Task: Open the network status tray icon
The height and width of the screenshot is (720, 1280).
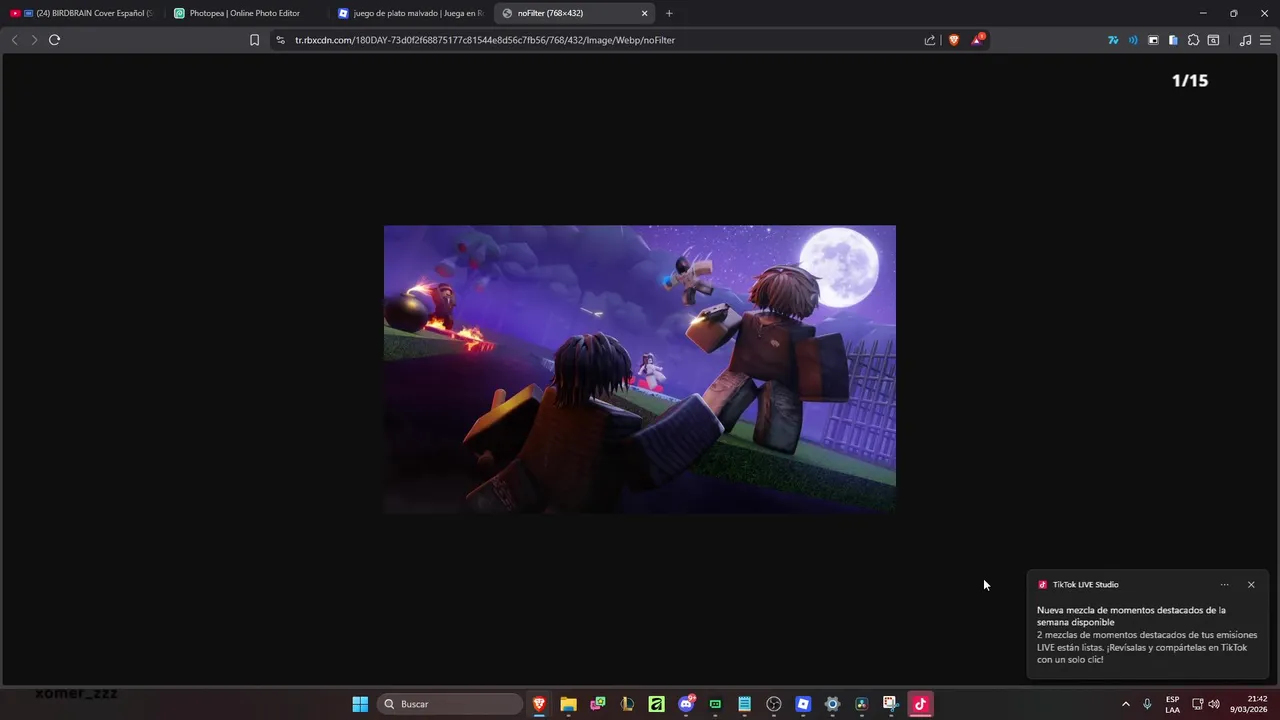Action: click(x=1198, y=704)
